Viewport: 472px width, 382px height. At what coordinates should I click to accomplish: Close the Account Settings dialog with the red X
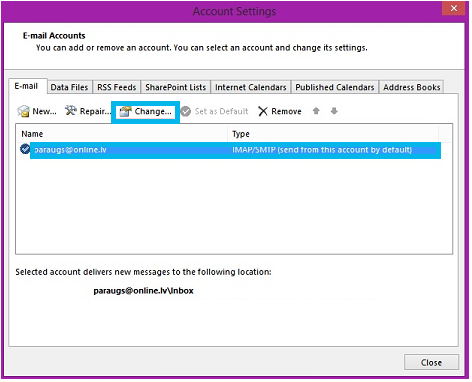[x=453, y=8]
